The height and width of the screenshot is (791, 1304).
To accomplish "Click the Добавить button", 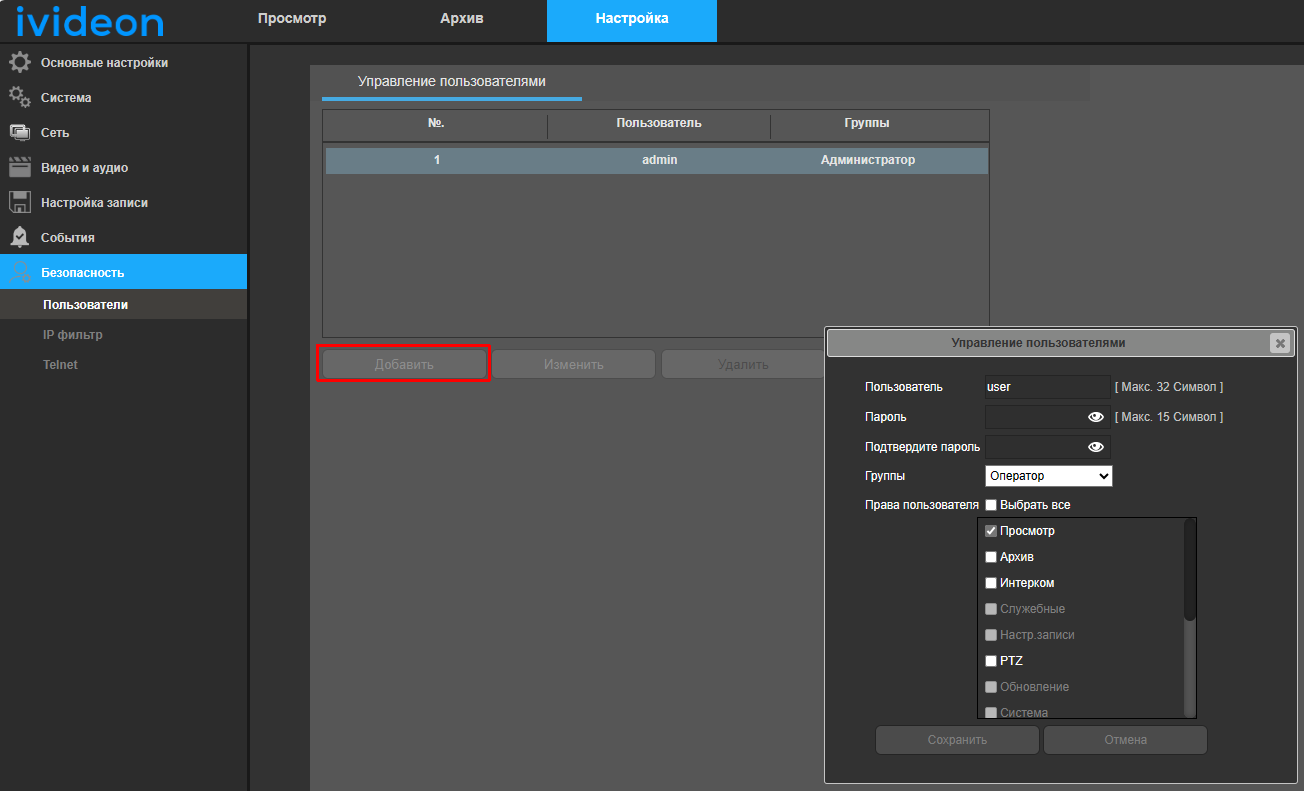I will pyautogui.click(x=404, y=364).
